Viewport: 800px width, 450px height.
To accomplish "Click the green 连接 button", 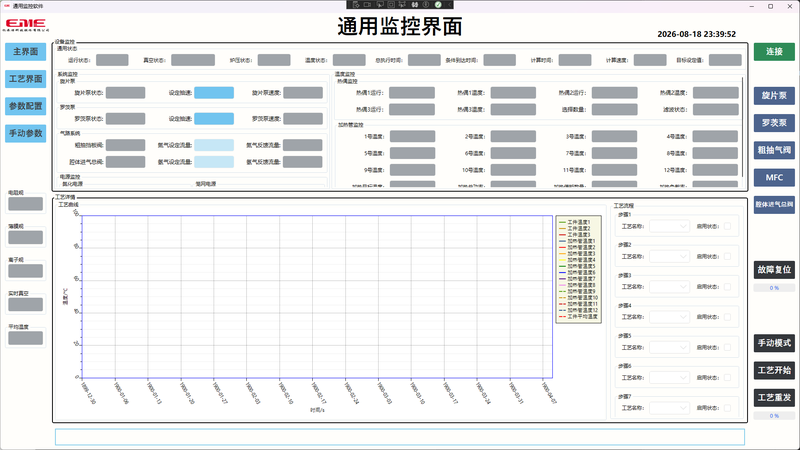I will click(774, 52).
